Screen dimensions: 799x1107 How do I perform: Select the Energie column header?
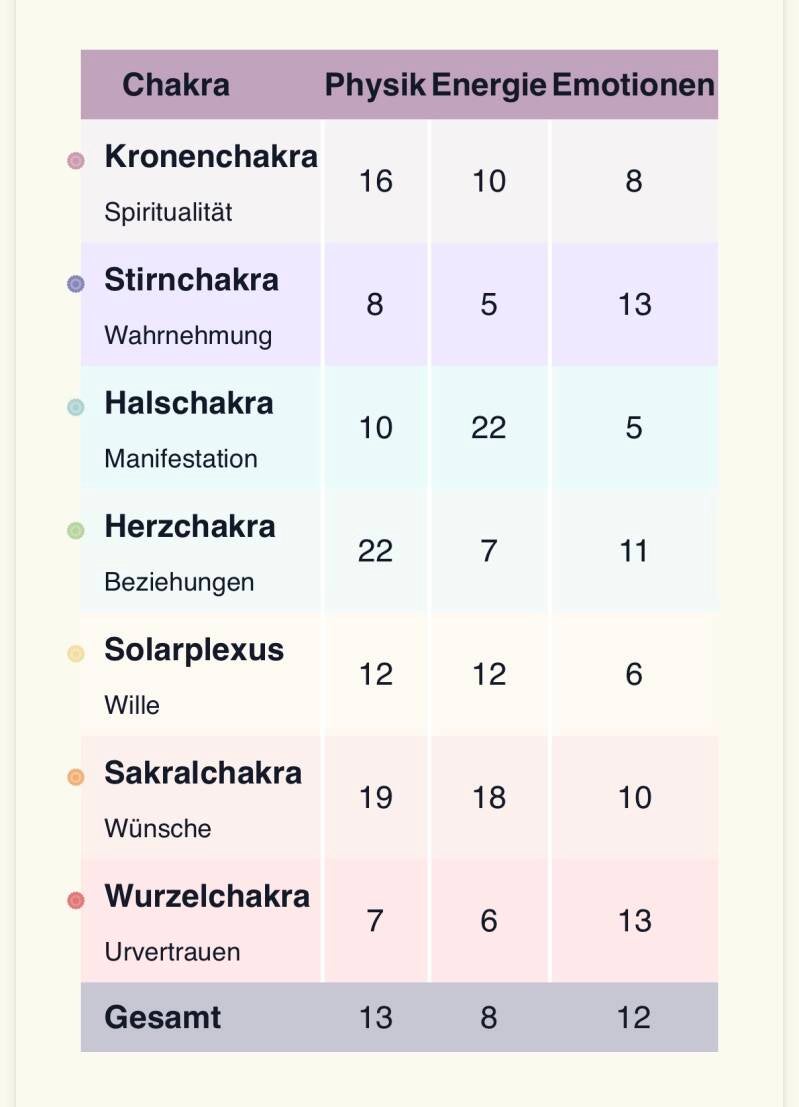click(488, 85)
